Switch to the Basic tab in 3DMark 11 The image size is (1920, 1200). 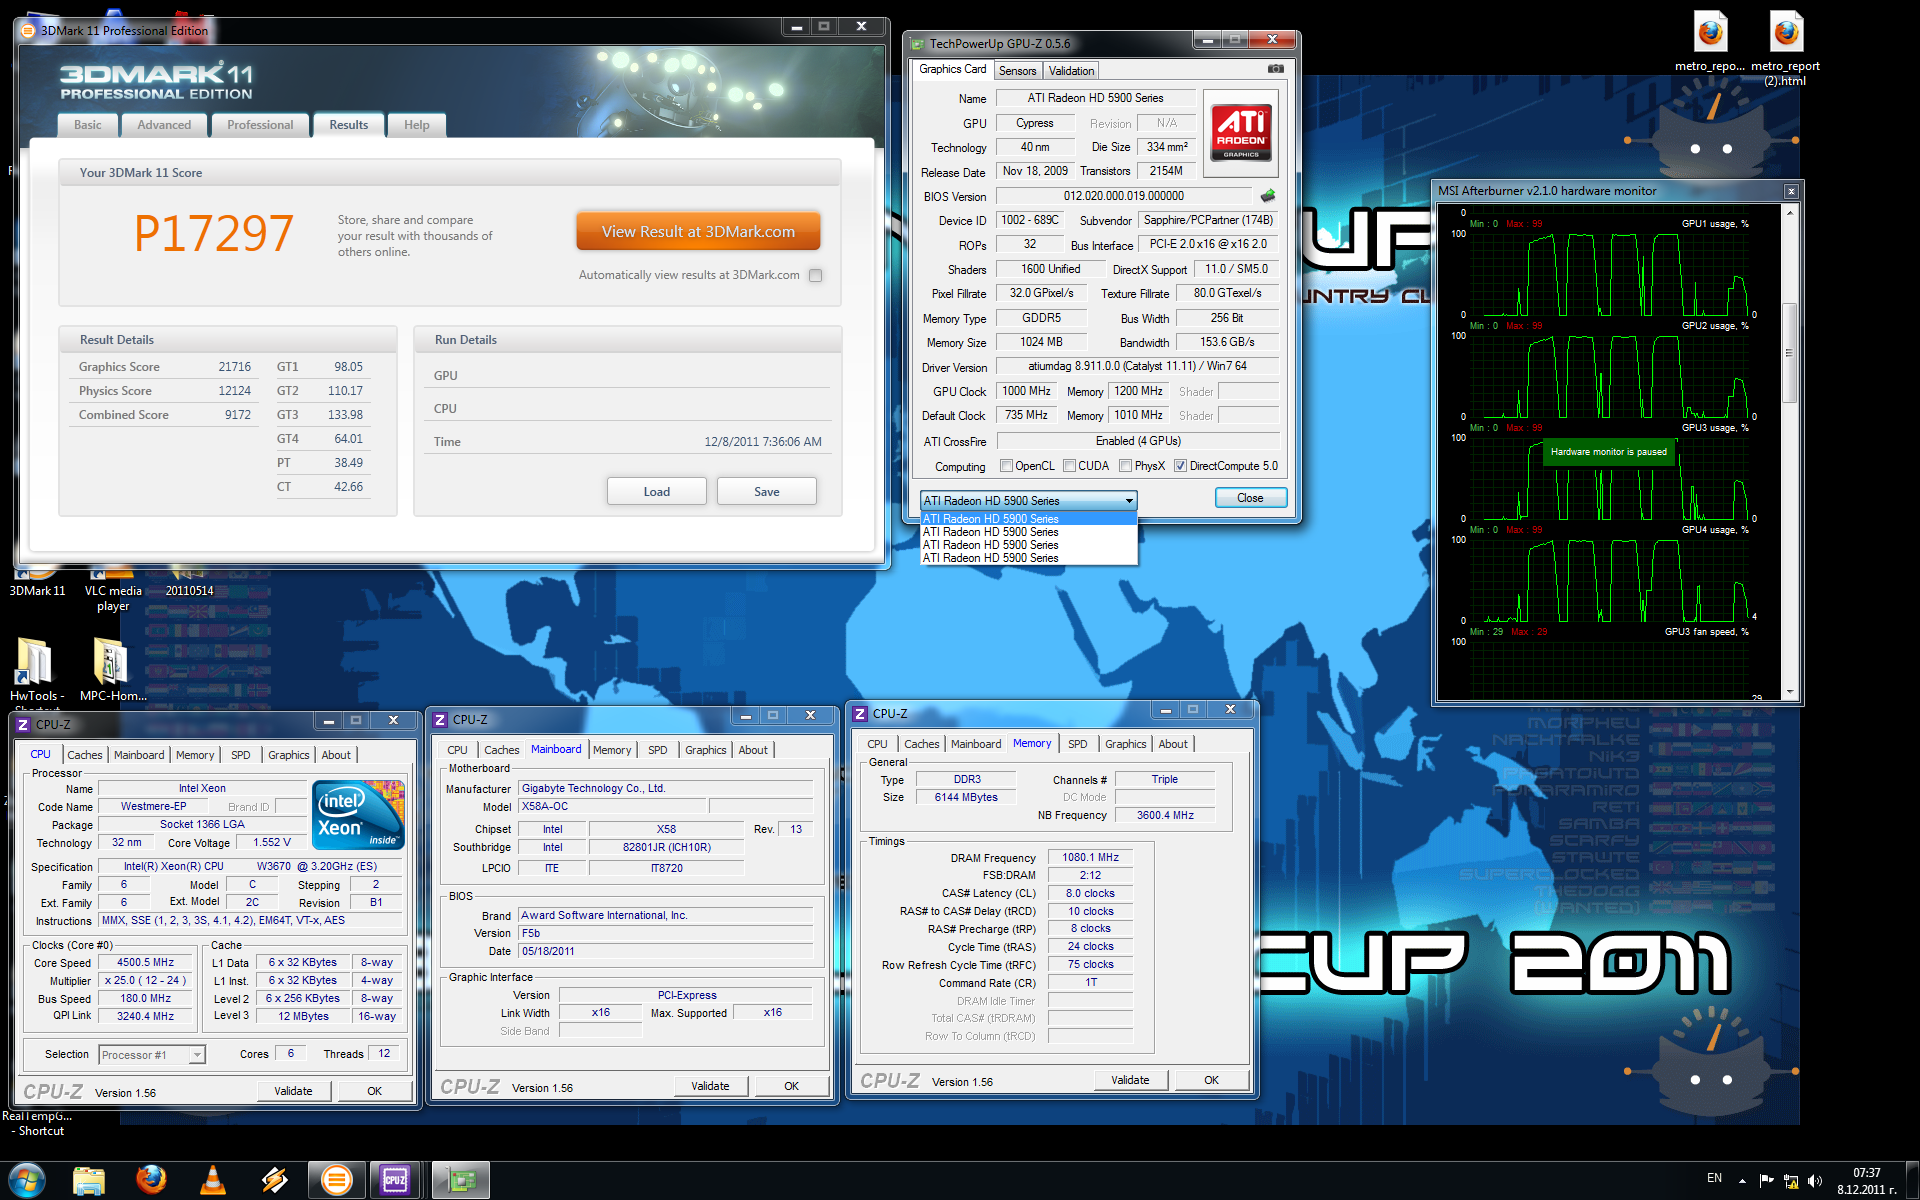coord(87,125)
